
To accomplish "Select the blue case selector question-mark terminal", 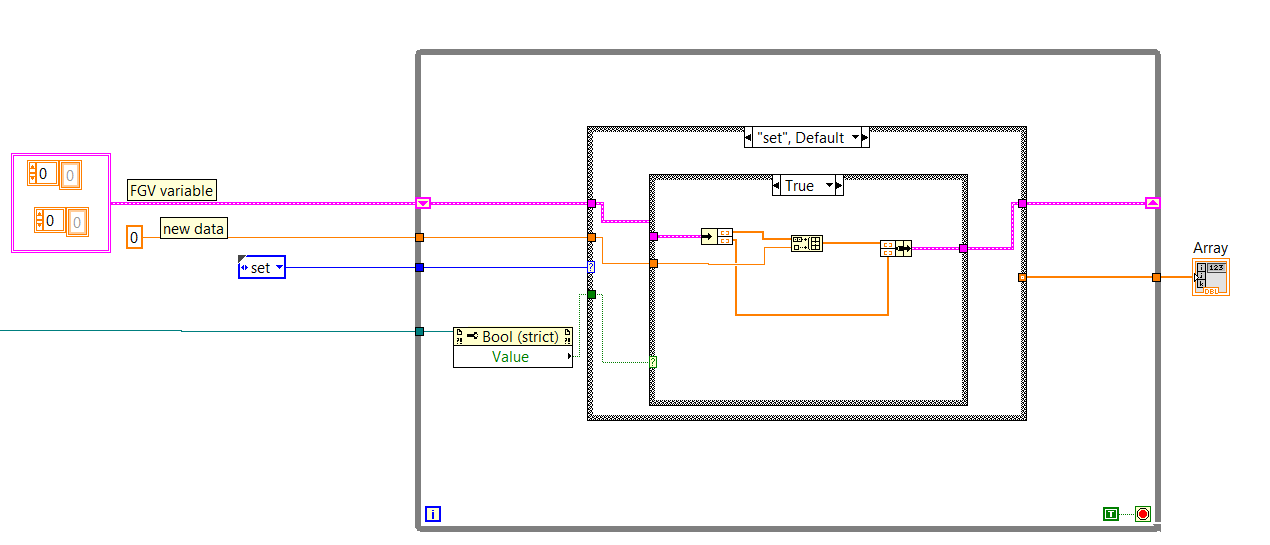I will point(591,267).
